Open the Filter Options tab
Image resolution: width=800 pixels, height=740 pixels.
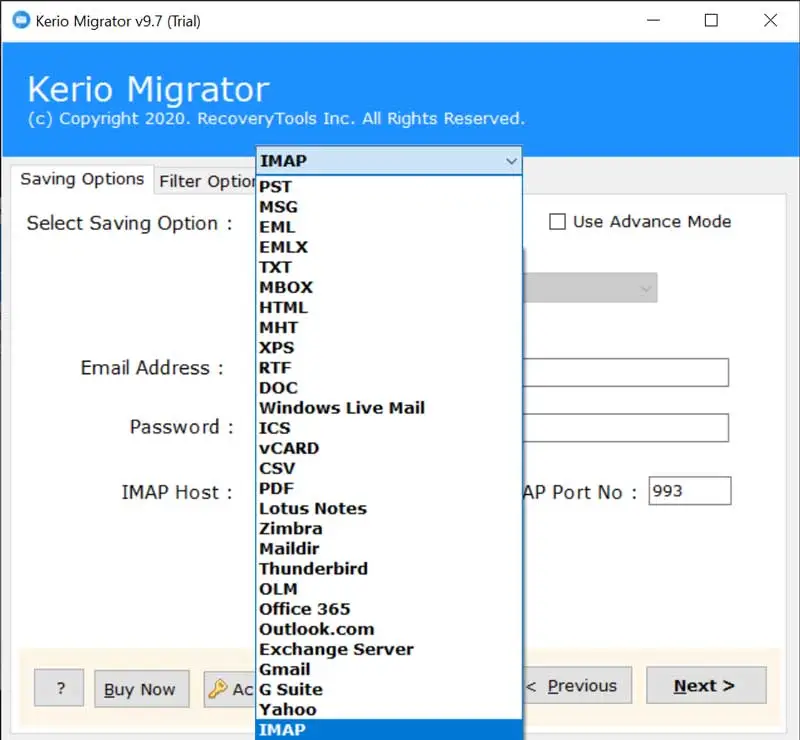[207, 181]
